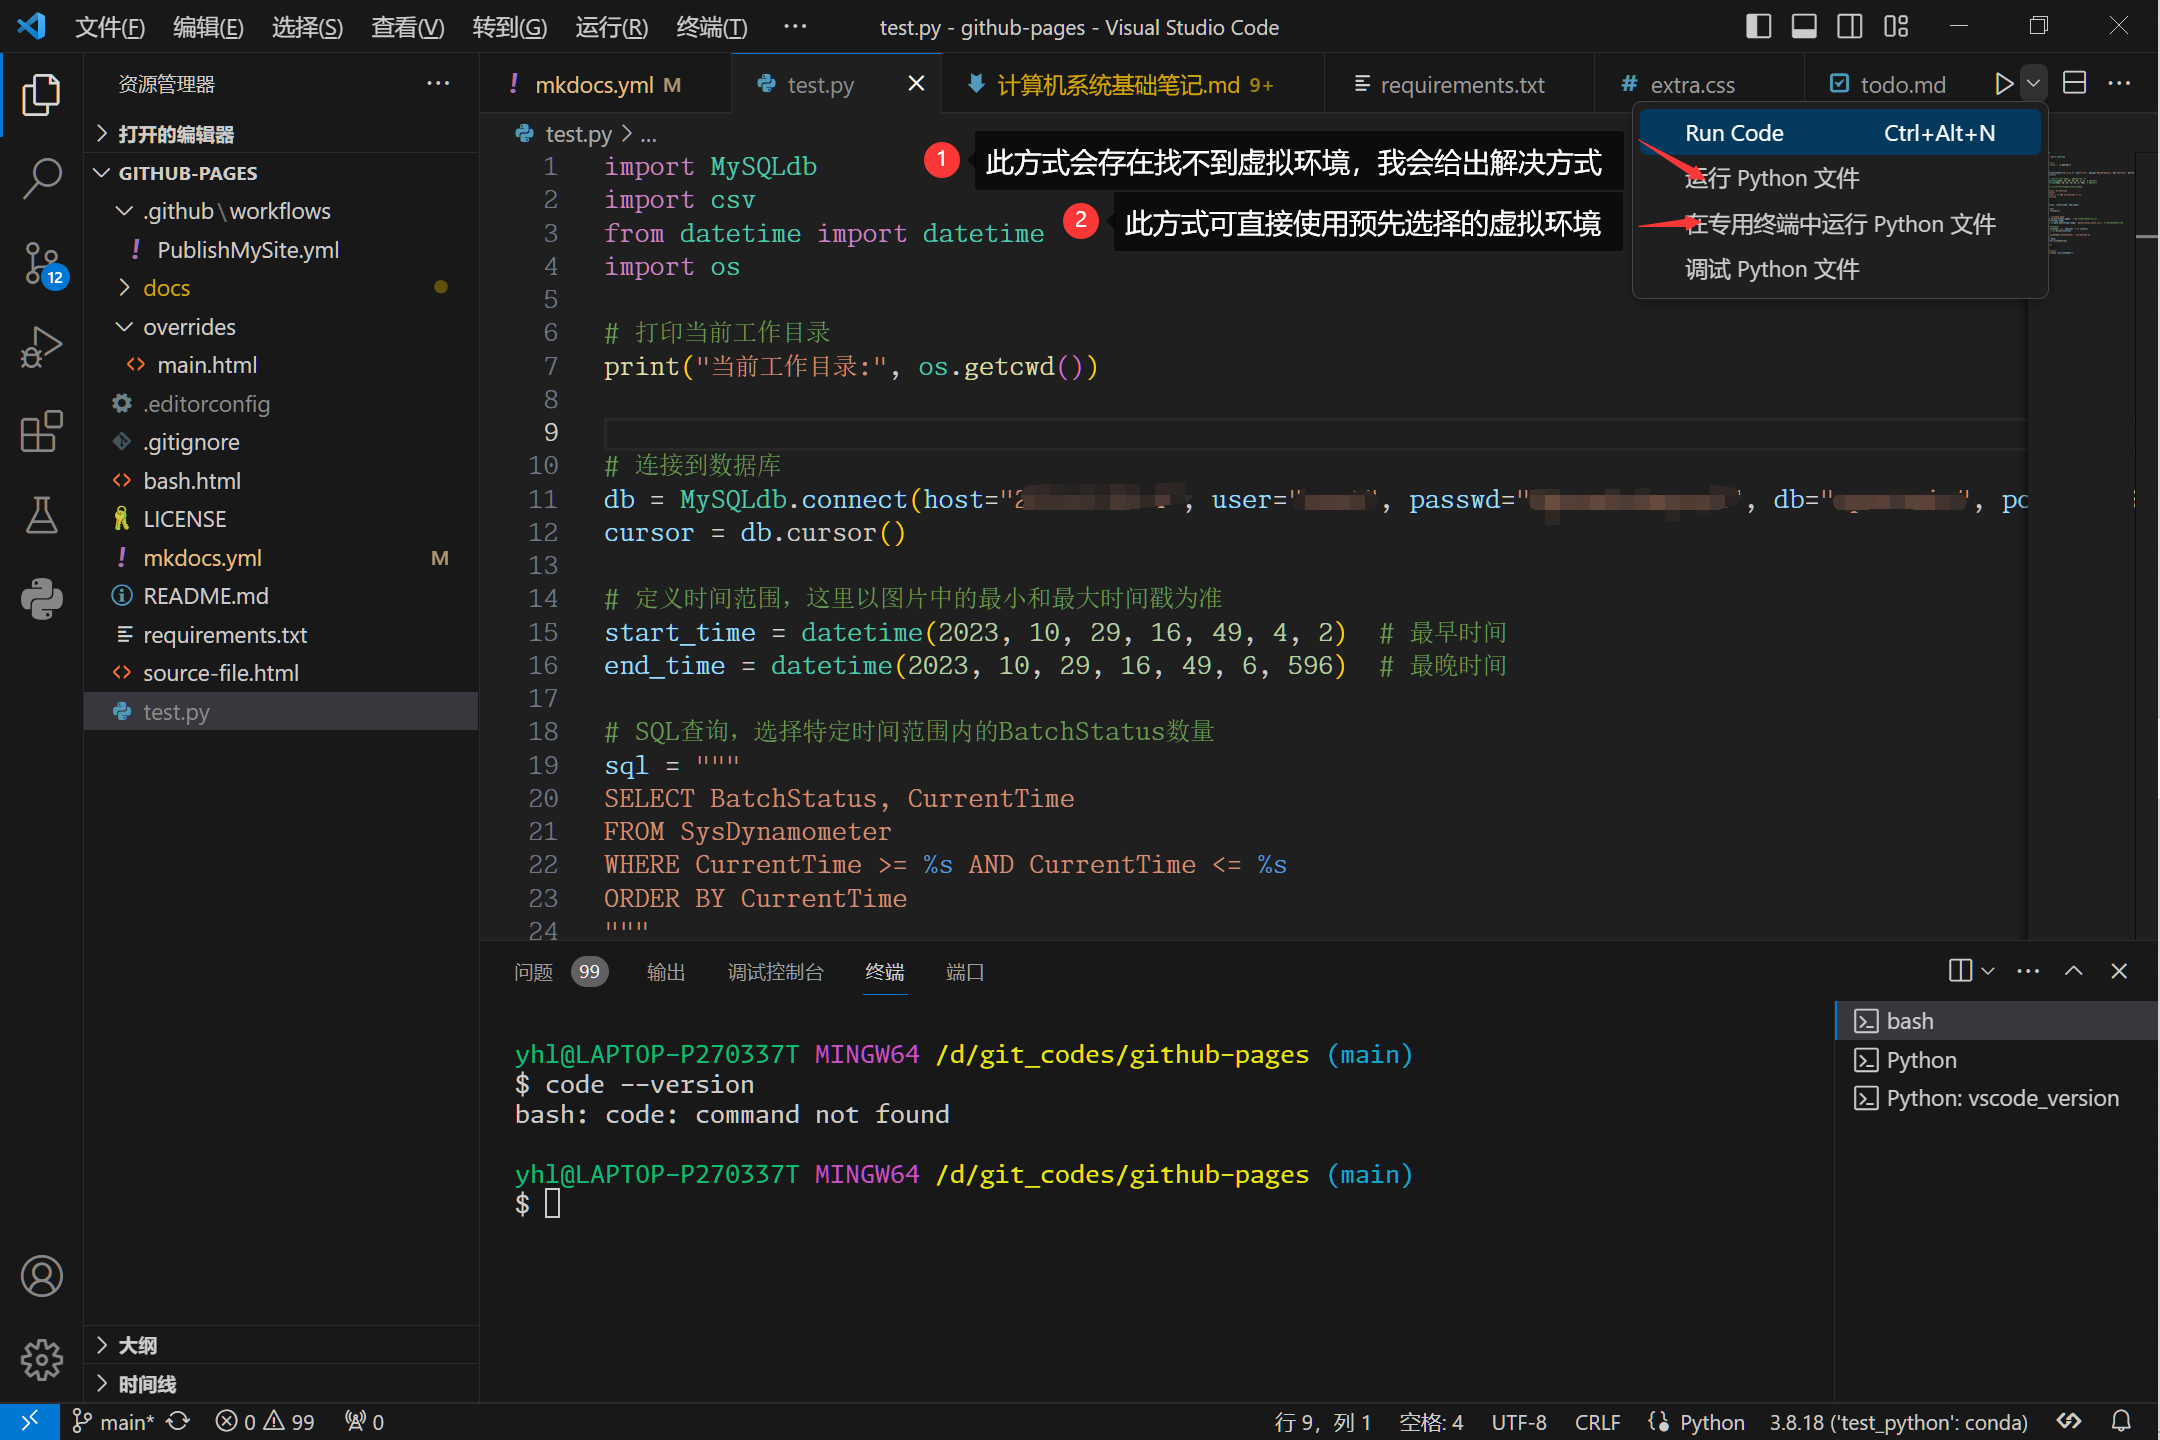
Task: Toggle bottom panel visibility
Action: click(x=1804, y=27)
